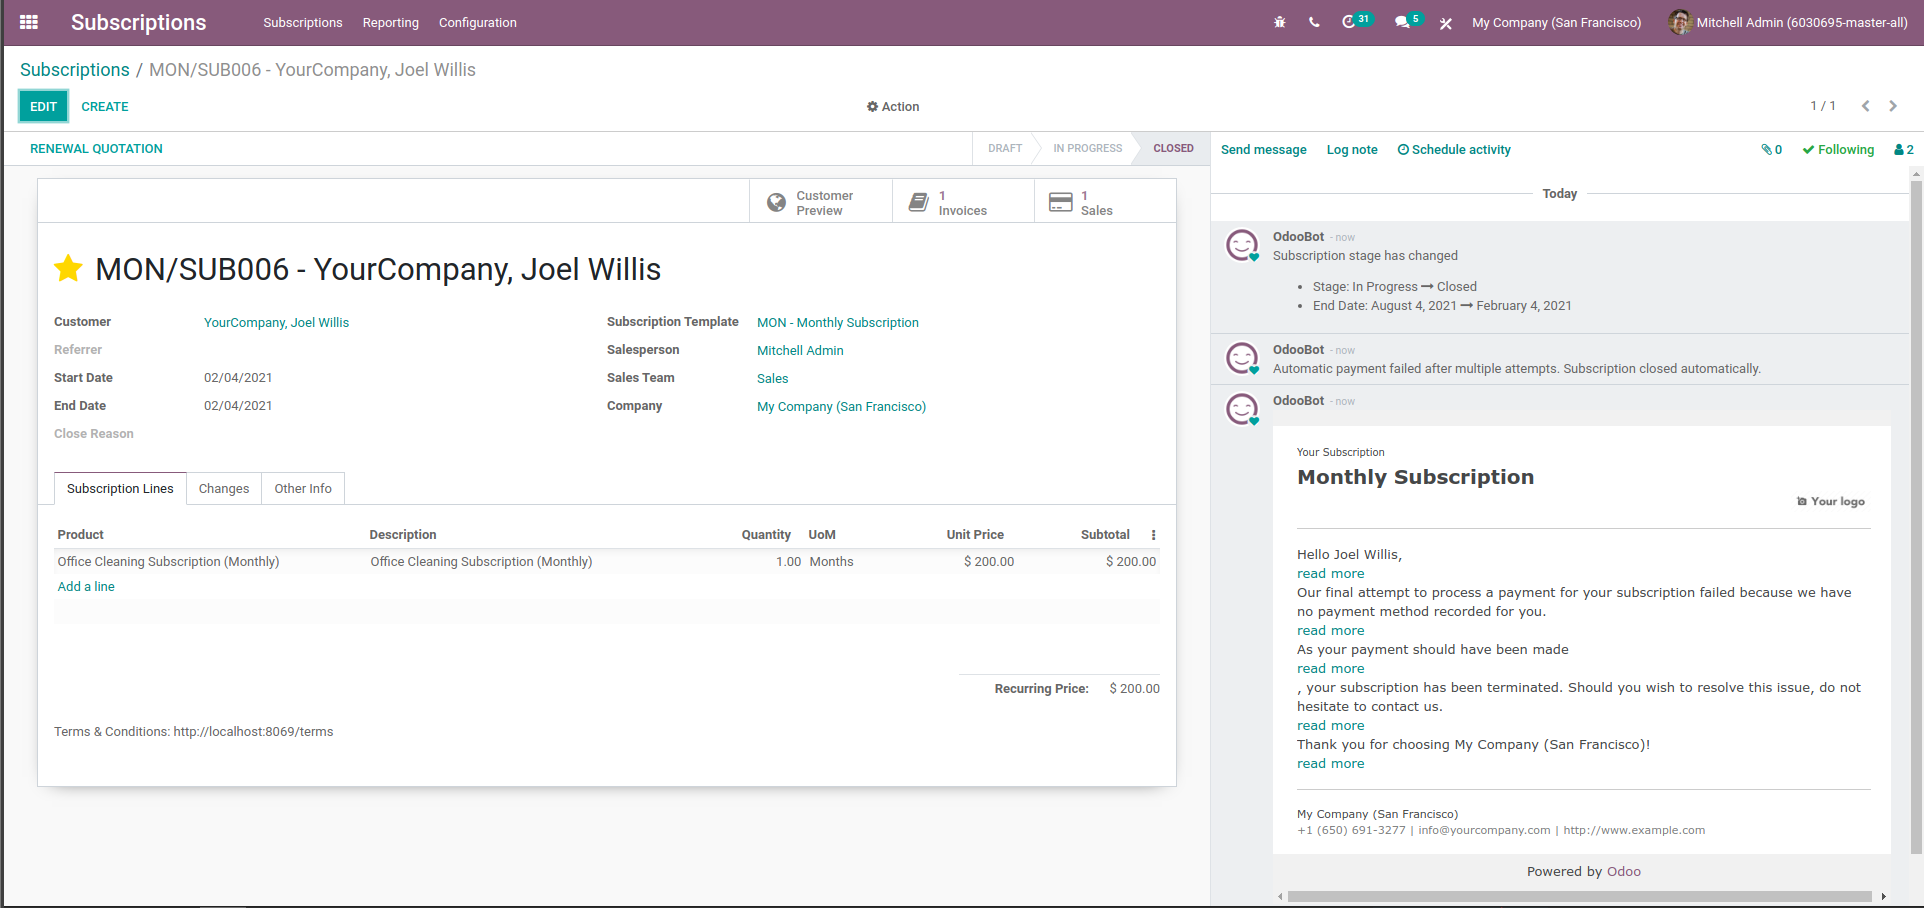The height and width of the screenshot is (908, 1924).
Task: Toggle the Following status
Action: [x=1838, y=150]
